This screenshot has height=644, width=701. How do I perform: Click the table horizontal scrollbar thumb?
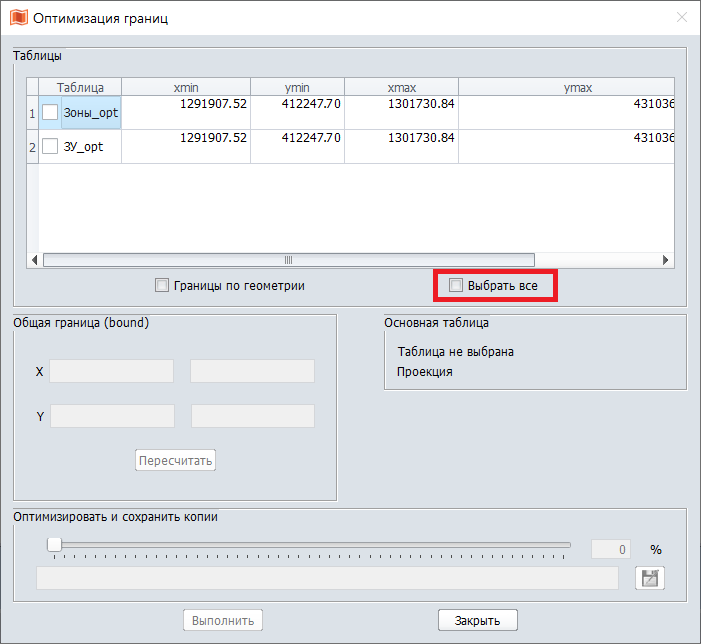[x=288, y=260]
